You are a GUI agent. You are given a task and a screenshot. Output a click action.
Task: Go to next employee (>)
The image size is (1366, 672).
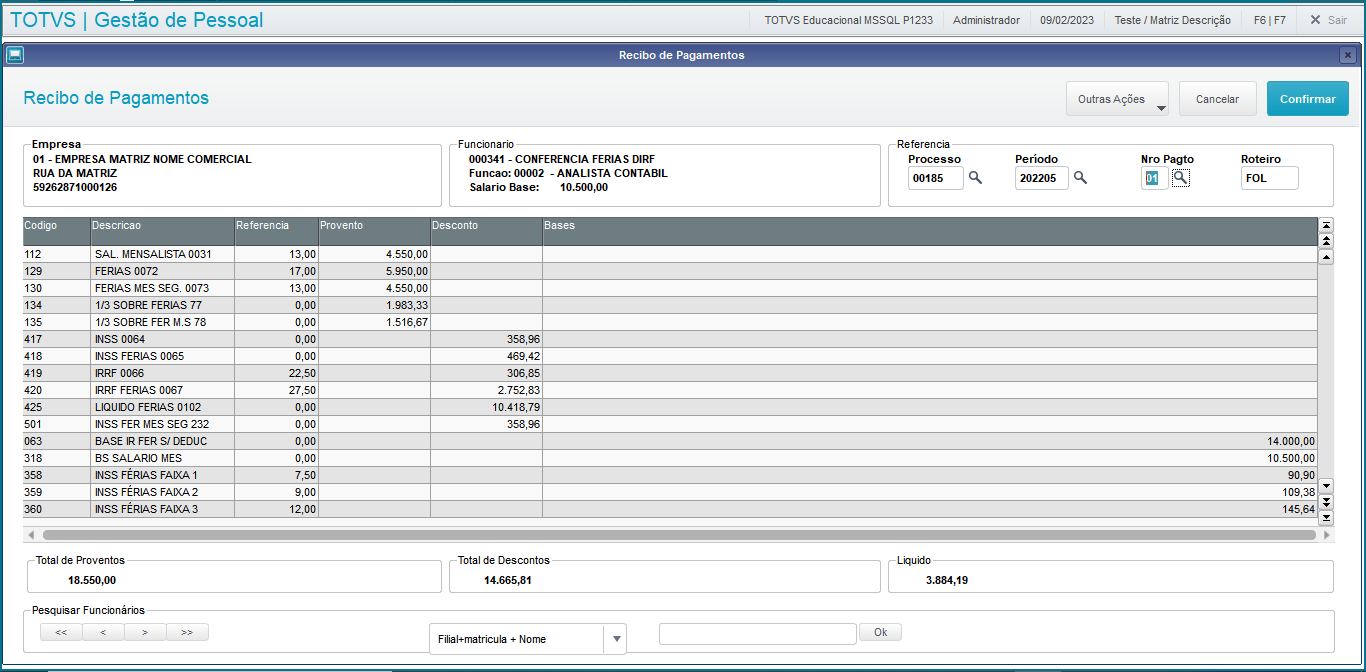coord(145,632)
